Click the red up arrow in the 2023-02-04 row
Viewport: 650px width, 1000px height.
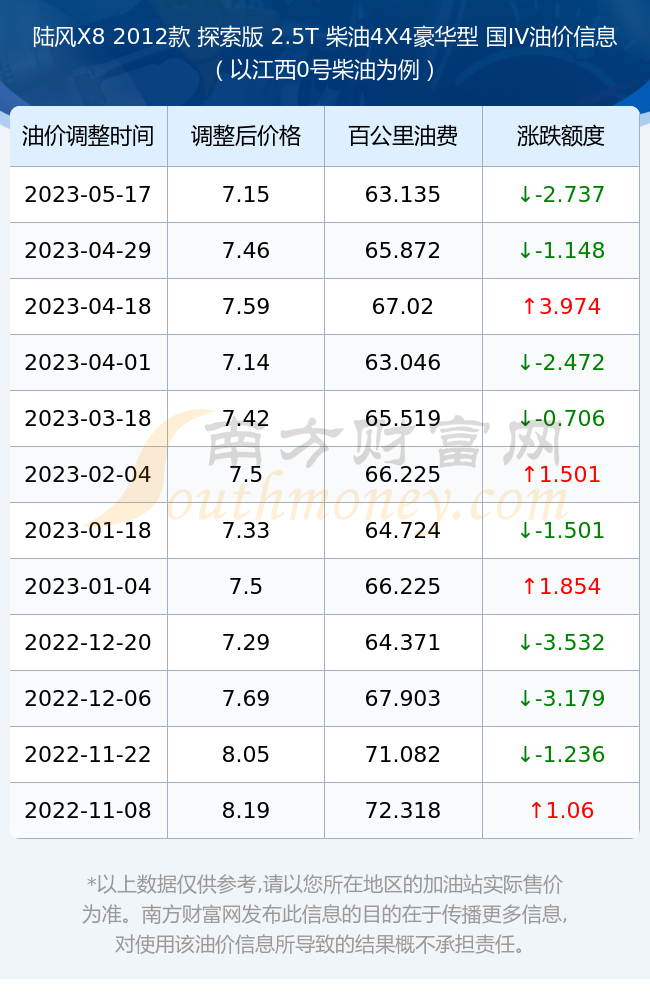tap(529, 474)
